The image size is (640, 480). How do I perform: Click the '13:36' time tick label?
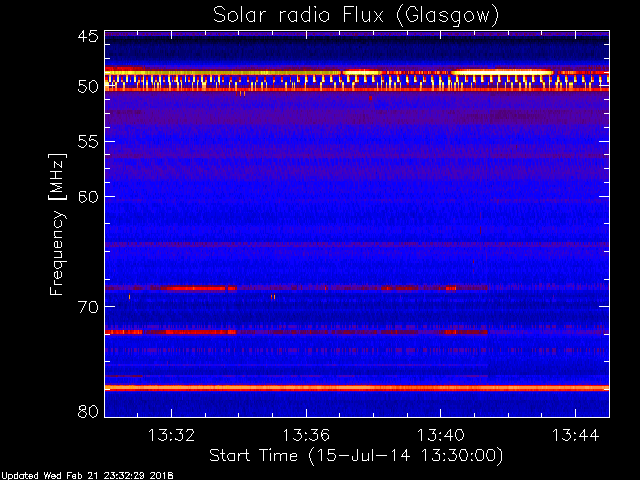click(306, 435)
